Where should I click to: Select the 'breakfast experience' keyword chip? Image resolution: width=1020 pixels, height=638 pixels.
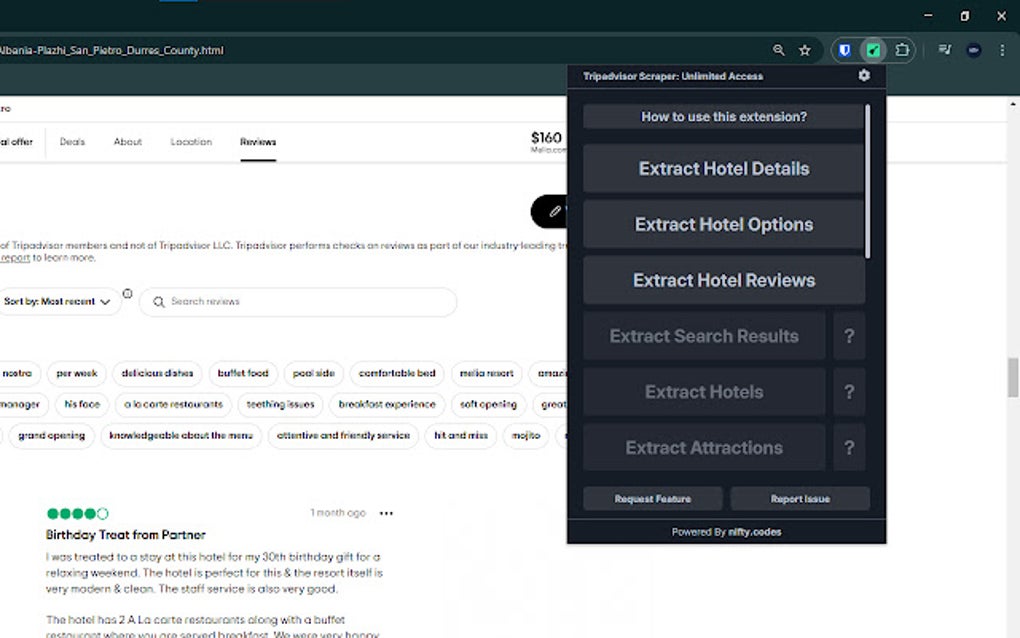(386, 405)
